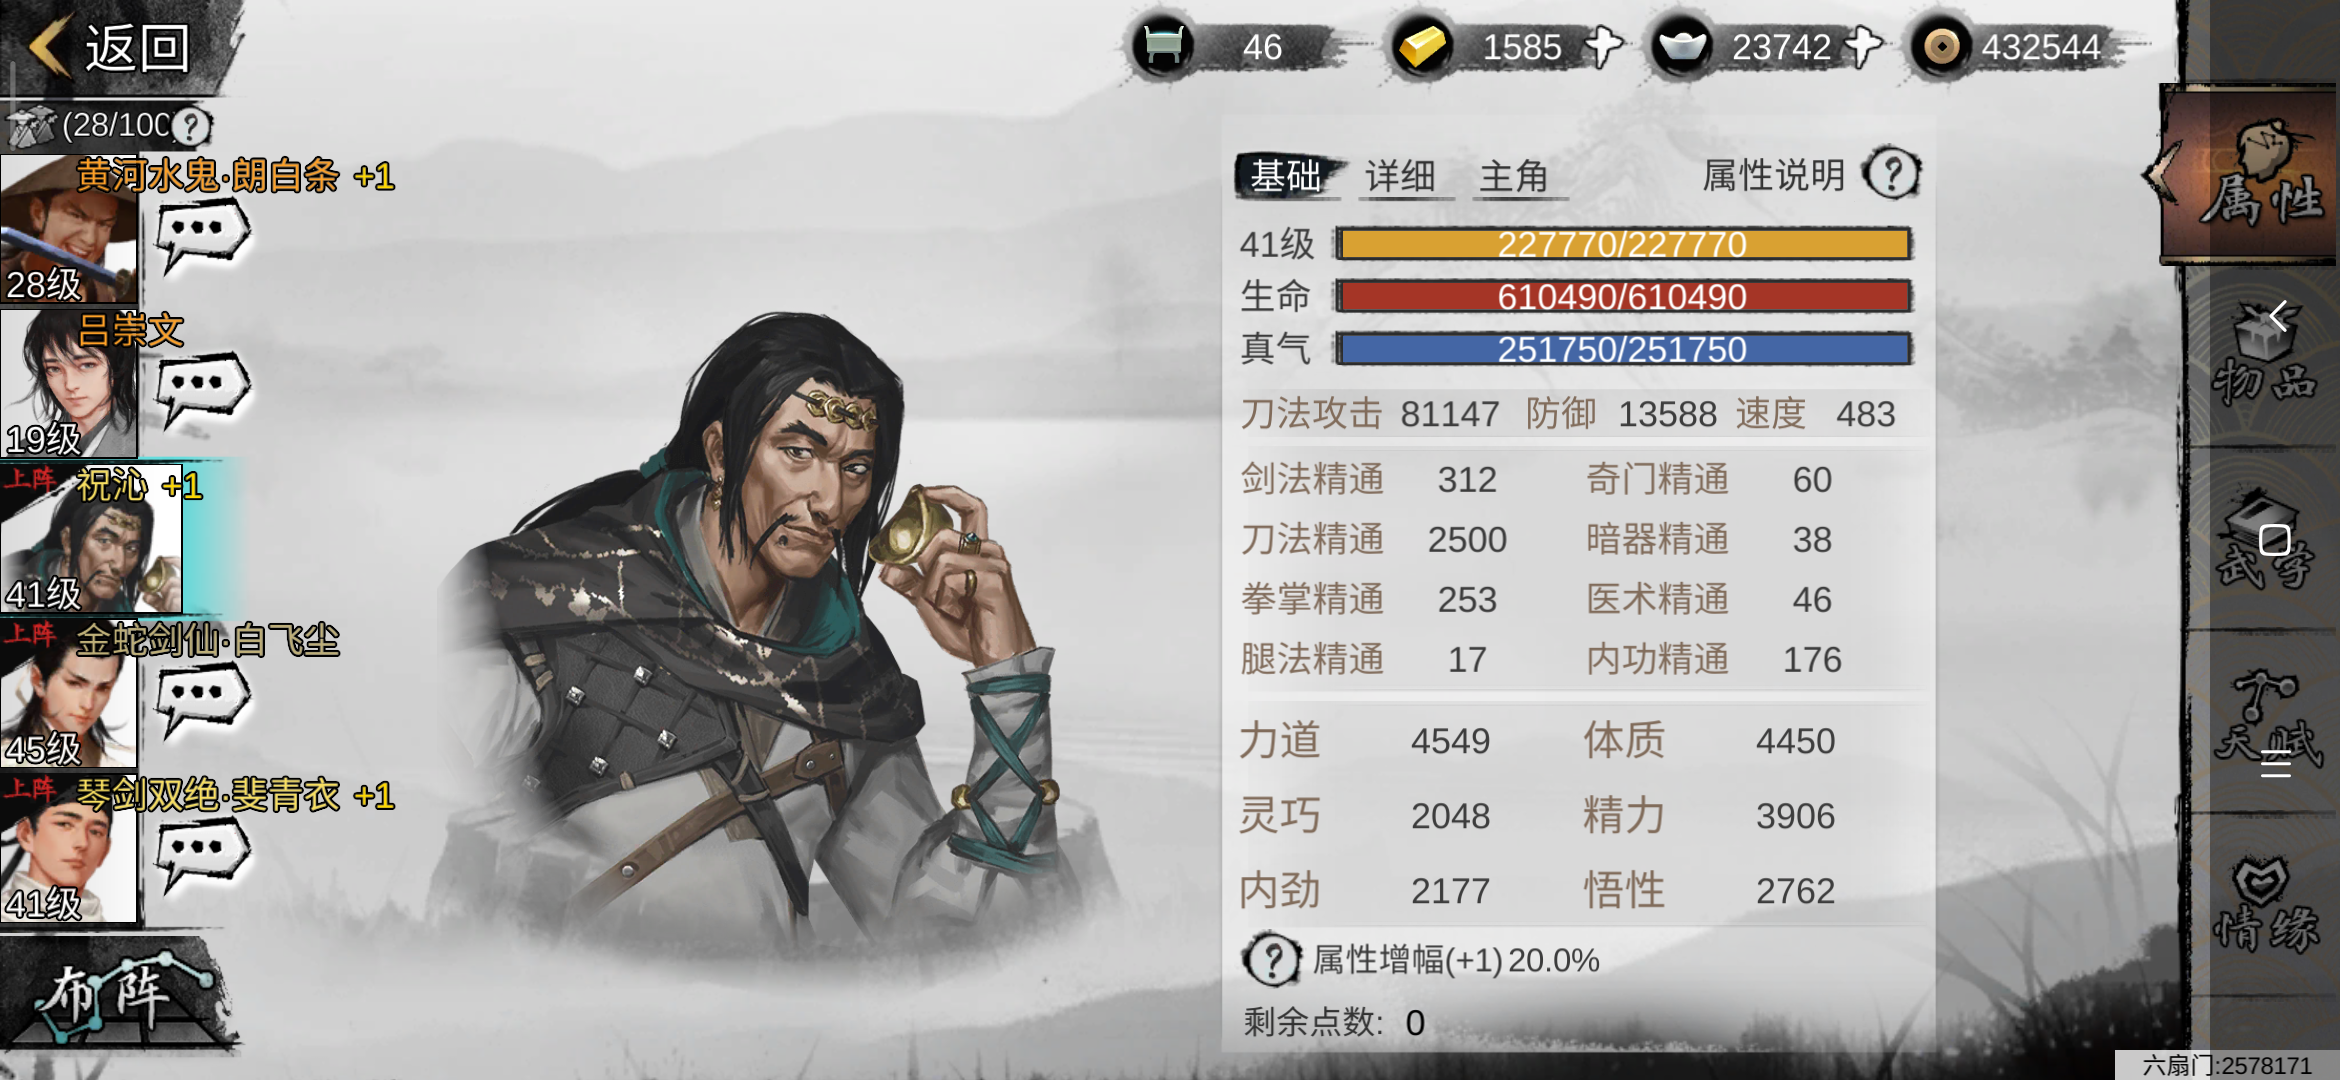Image resolution: width=2340 pixels, height=1080 pixels.
Task: Open chat bubble for 朗白条
Action: pos(203,233)
